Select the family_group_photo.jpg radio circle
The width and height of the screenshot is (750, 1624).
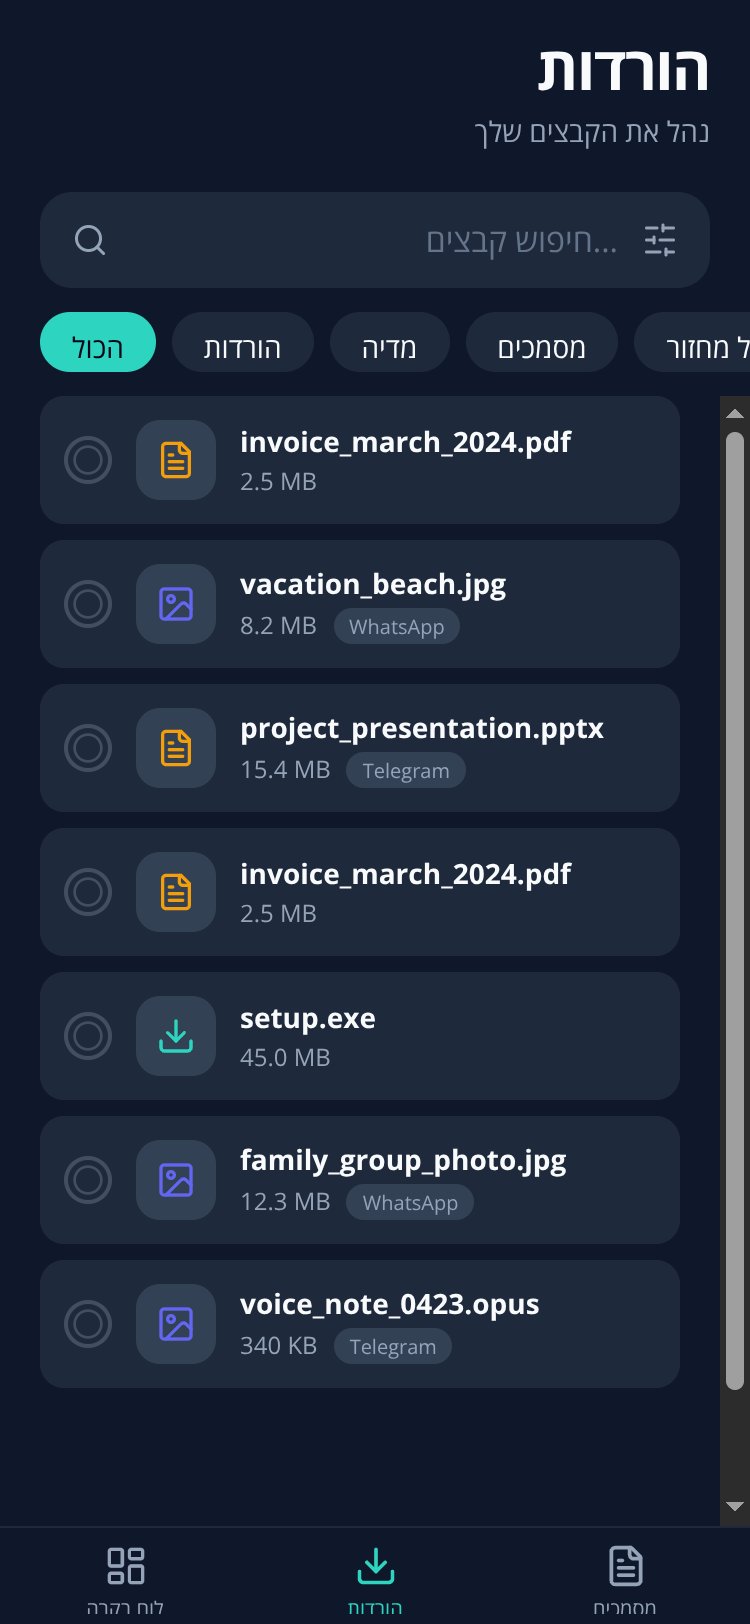[x=88, y=1180]
